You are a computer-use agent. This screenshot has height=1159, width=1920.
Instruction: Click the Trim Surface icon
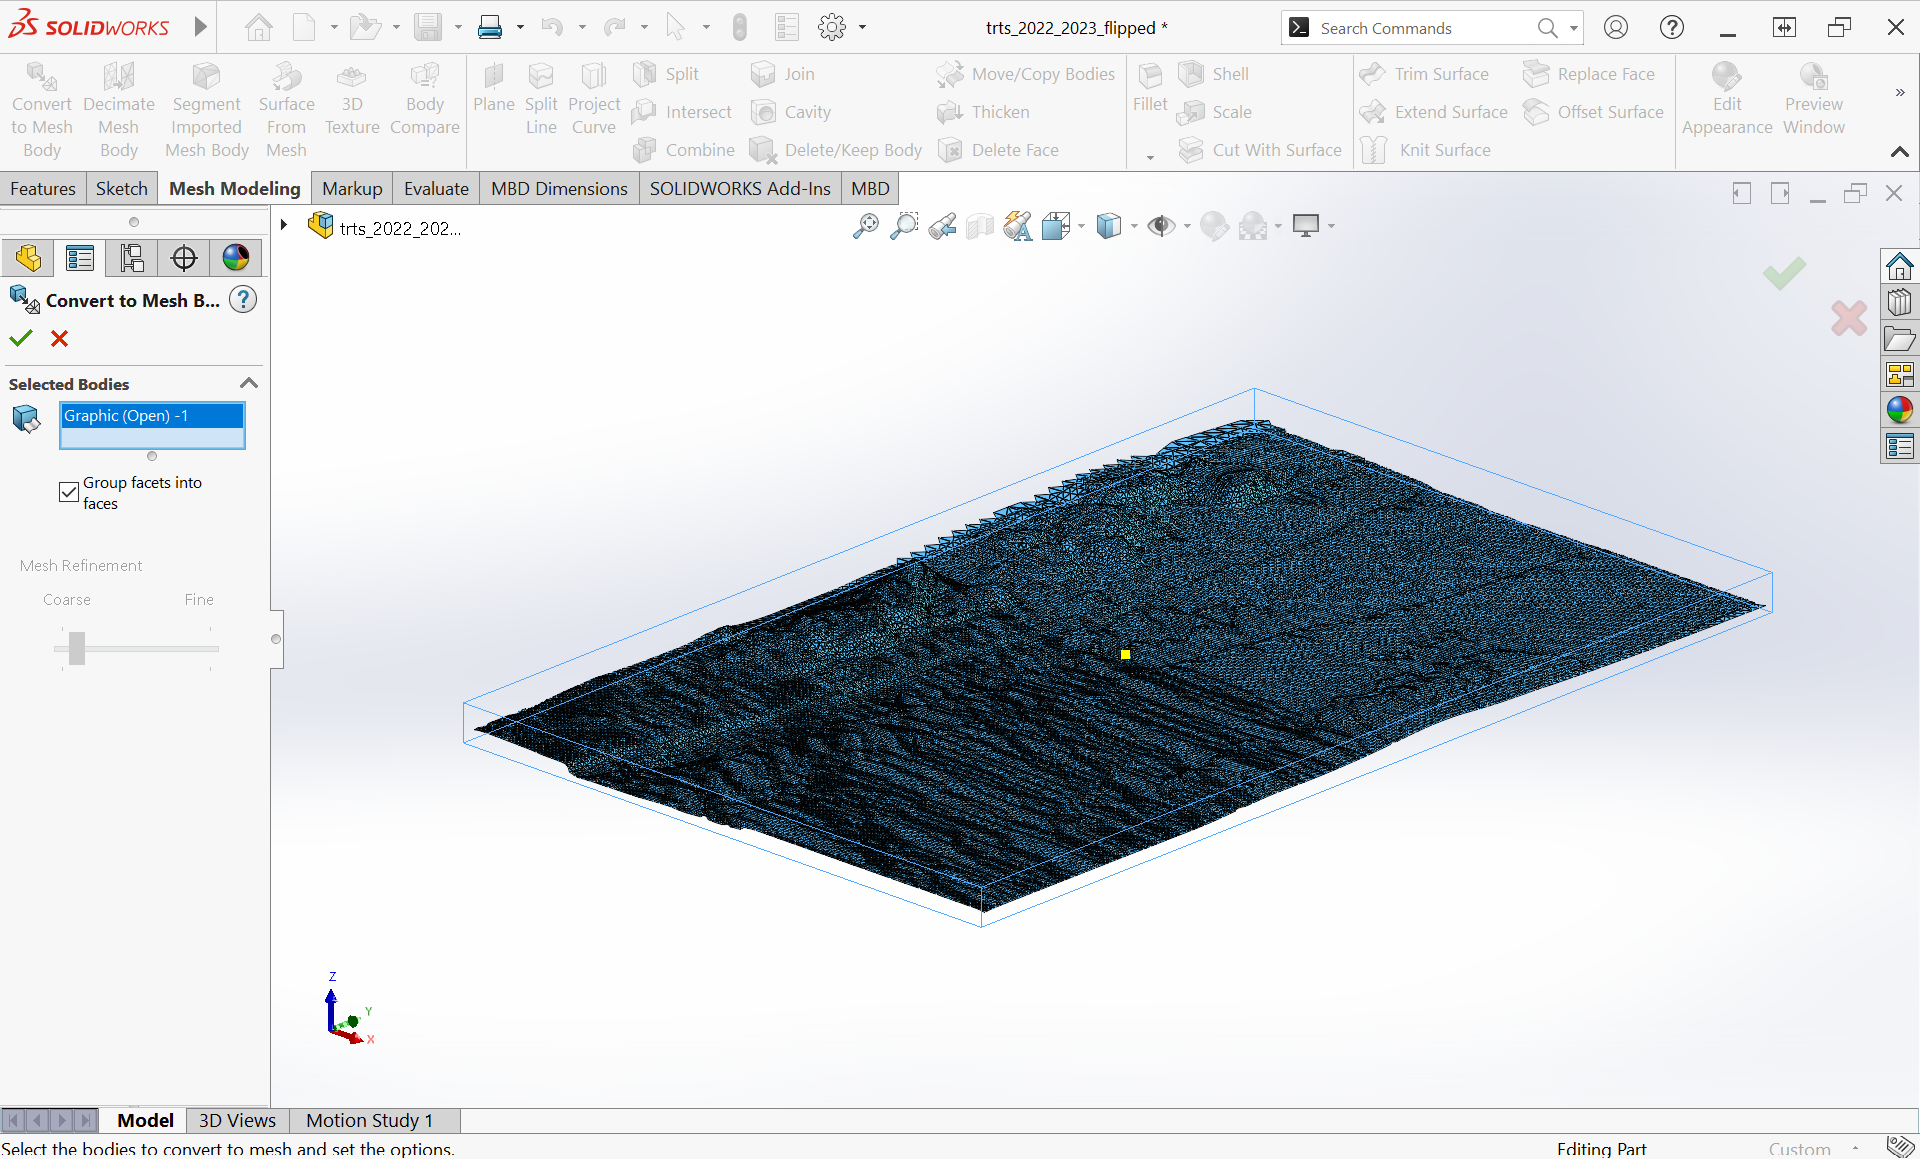tap(1371, 73)
